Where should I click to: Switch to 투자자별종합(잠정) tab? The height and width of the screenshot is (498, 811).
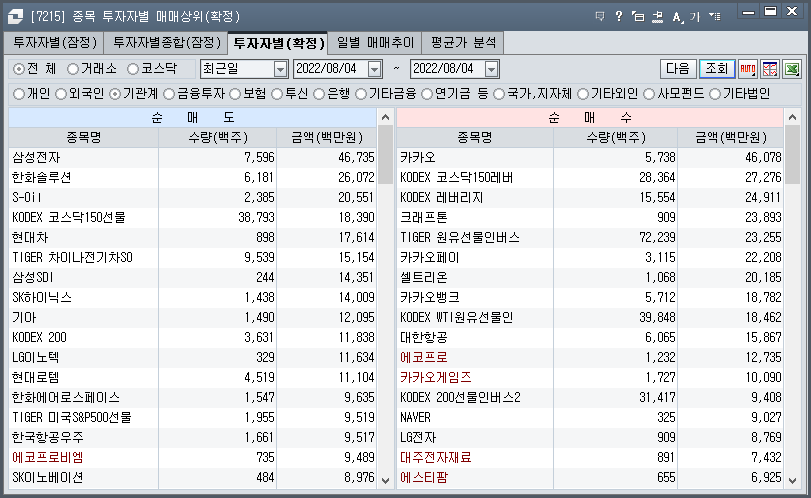point(166,42)
